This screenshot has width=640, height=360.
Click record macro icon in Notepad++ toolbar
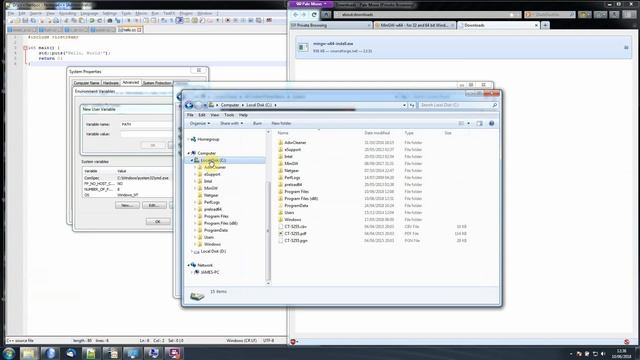tap(228, 20)
